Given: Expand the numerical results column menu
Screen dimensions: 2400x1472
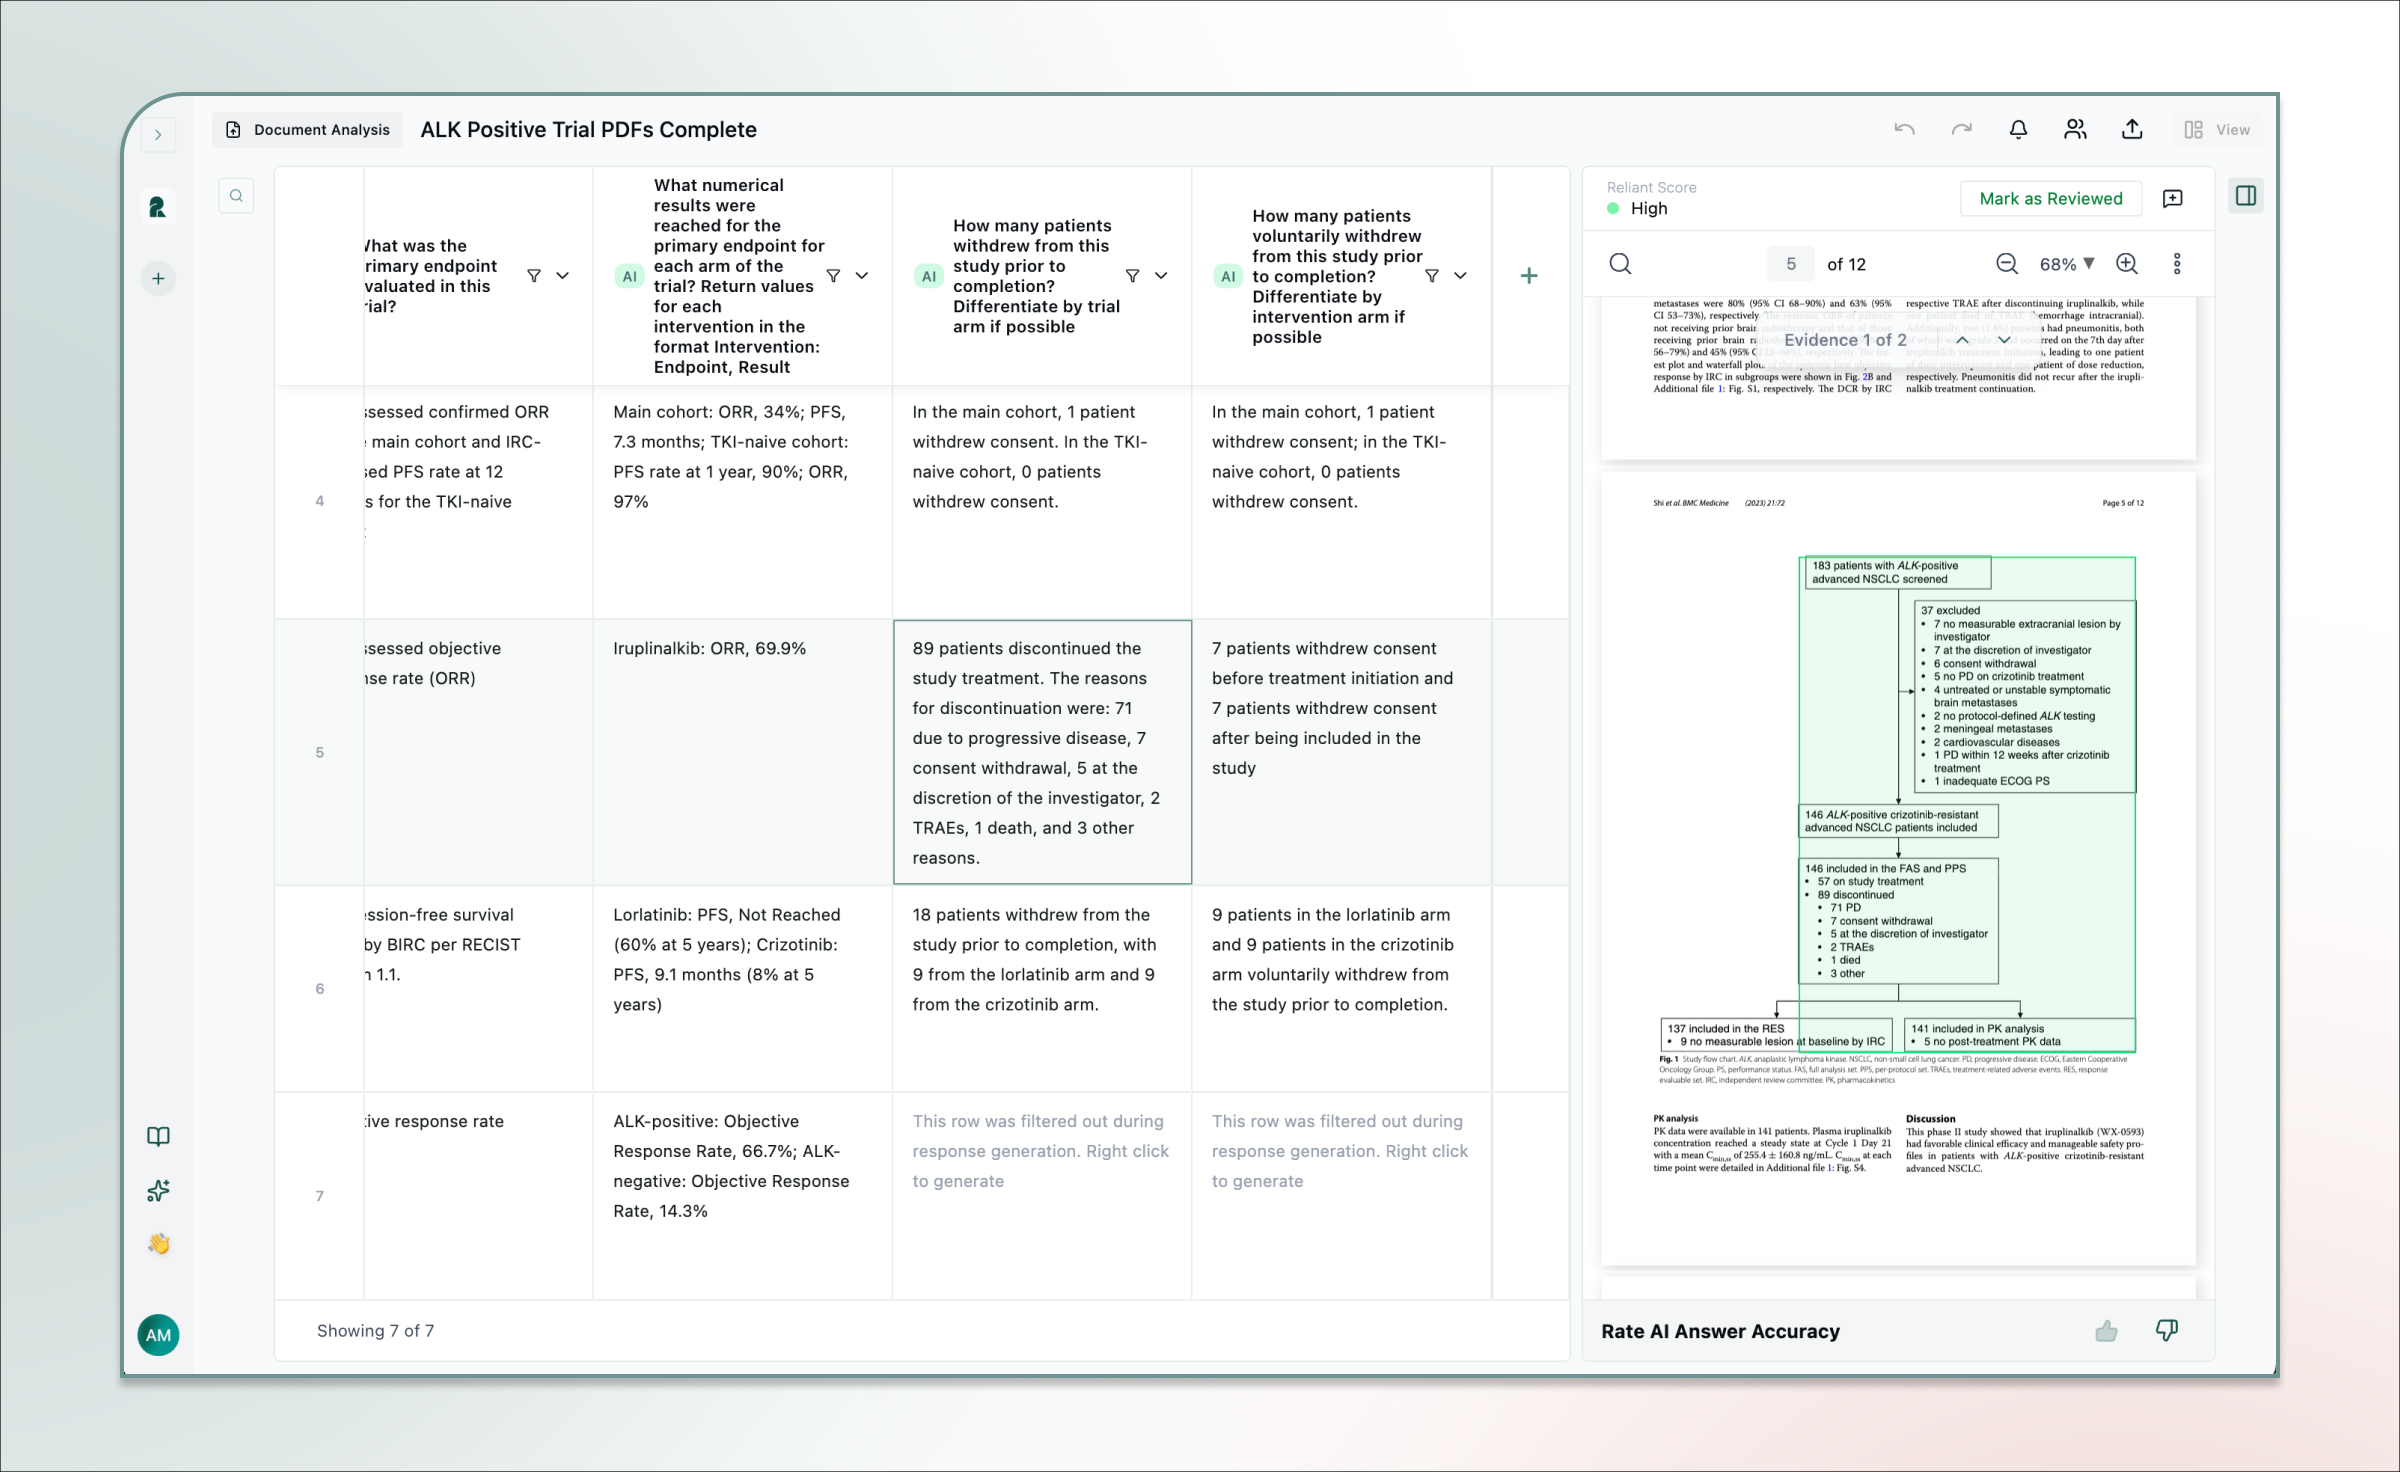Looking at the screenshot, I should [862, 276].
